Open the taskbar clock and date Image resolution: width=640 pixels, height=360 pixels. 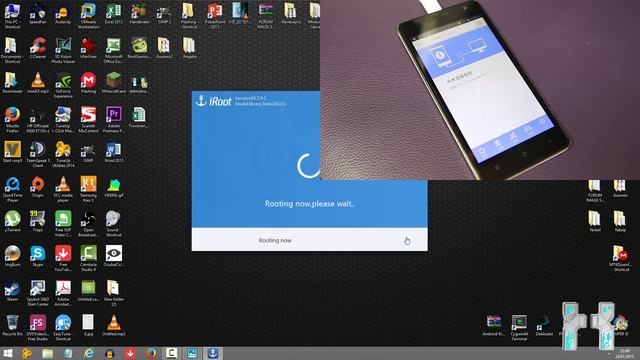[x=624, y=353]
